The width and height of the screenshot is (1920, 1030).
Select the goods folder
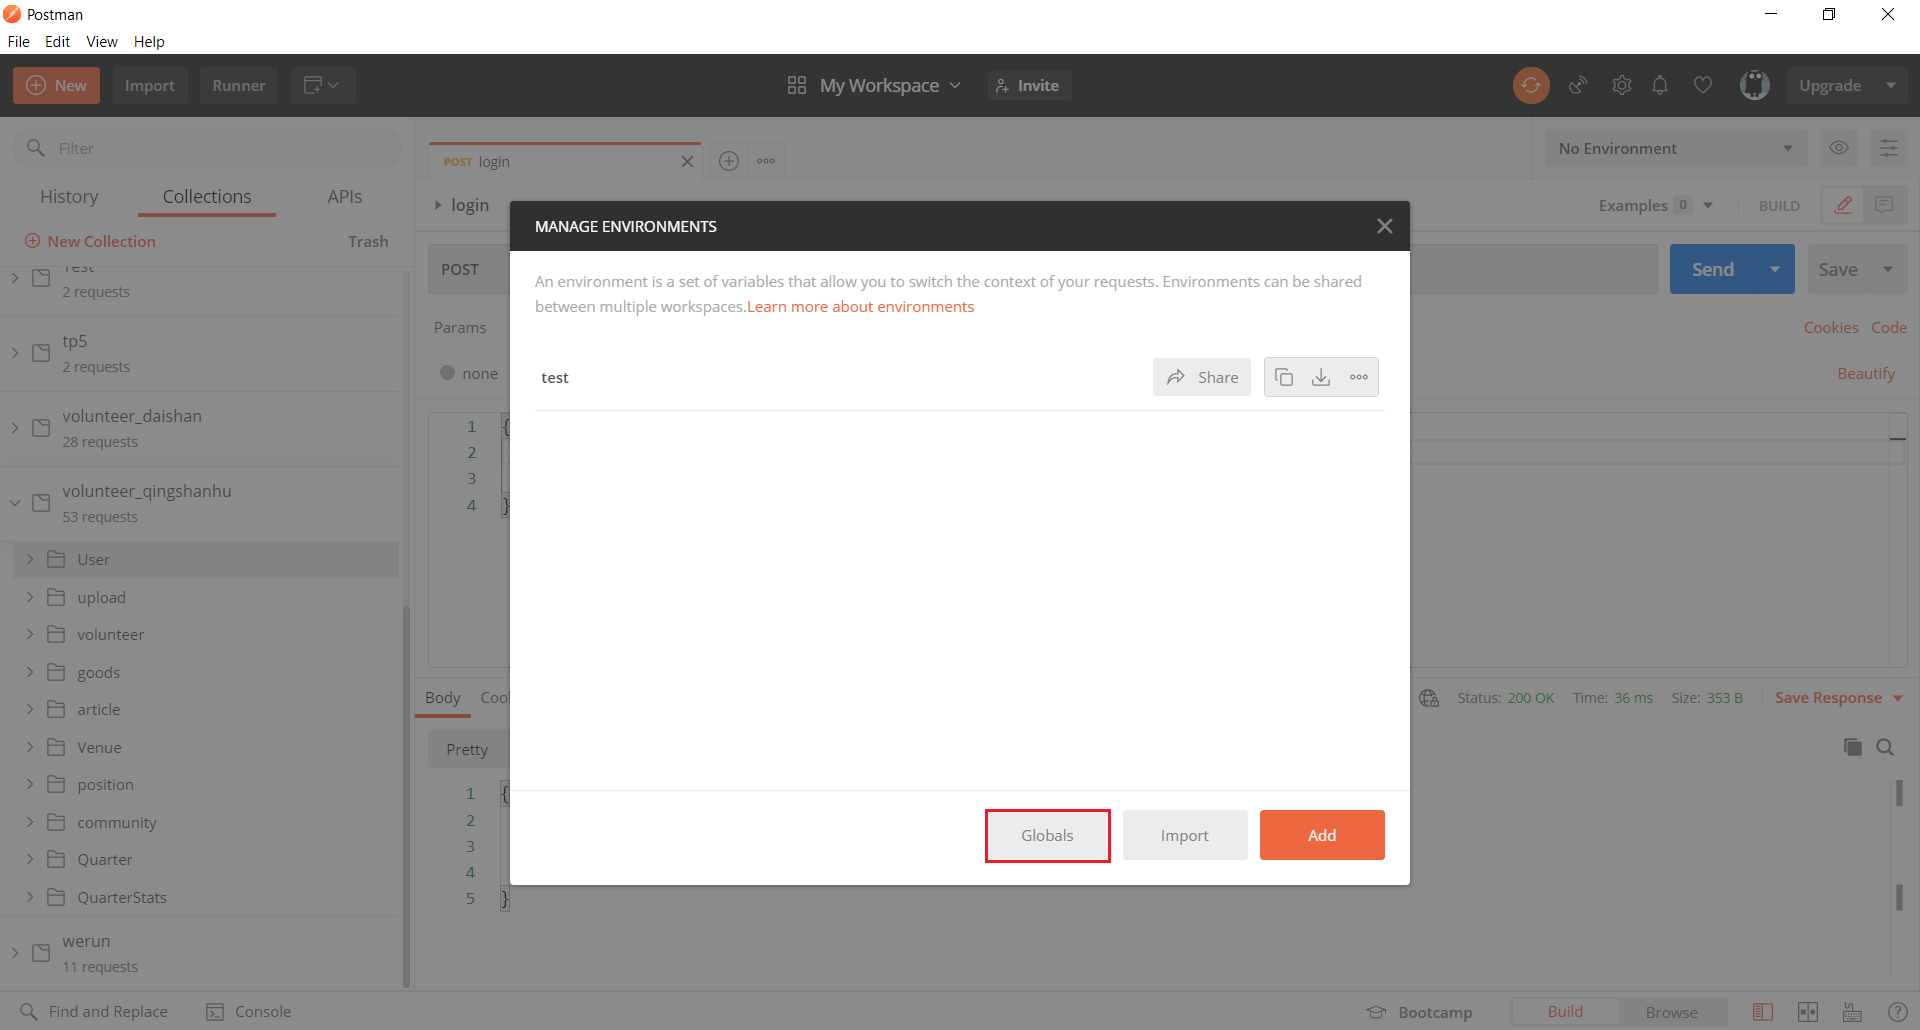[206, 672]
